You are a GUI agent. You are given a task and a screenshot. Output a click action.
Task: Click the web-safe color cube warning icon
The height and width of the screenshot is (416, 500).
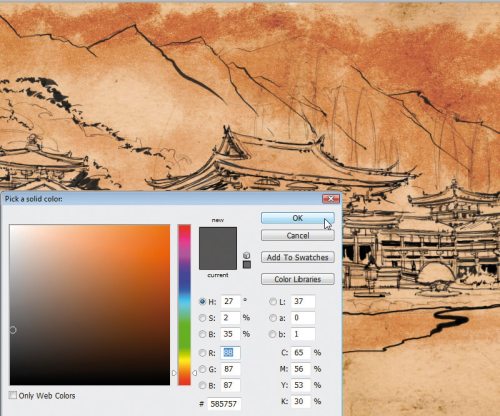[x=246, y=255]
